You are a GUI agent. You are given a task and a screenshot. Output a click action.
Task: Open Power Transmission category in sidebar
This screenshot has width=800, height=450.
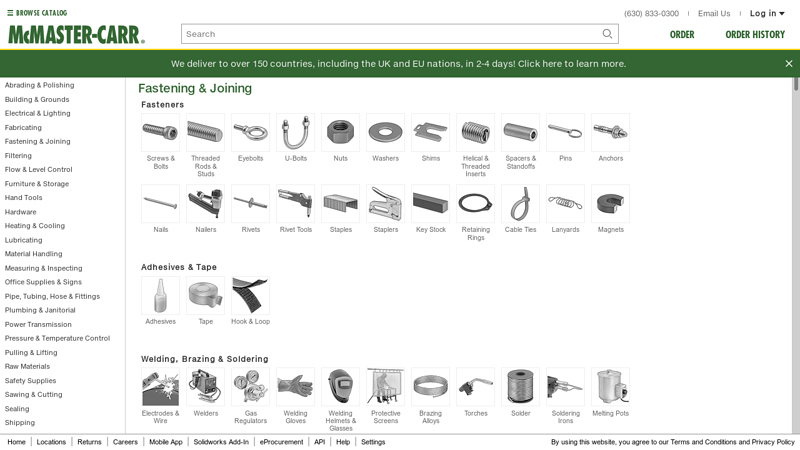[38, 324]
